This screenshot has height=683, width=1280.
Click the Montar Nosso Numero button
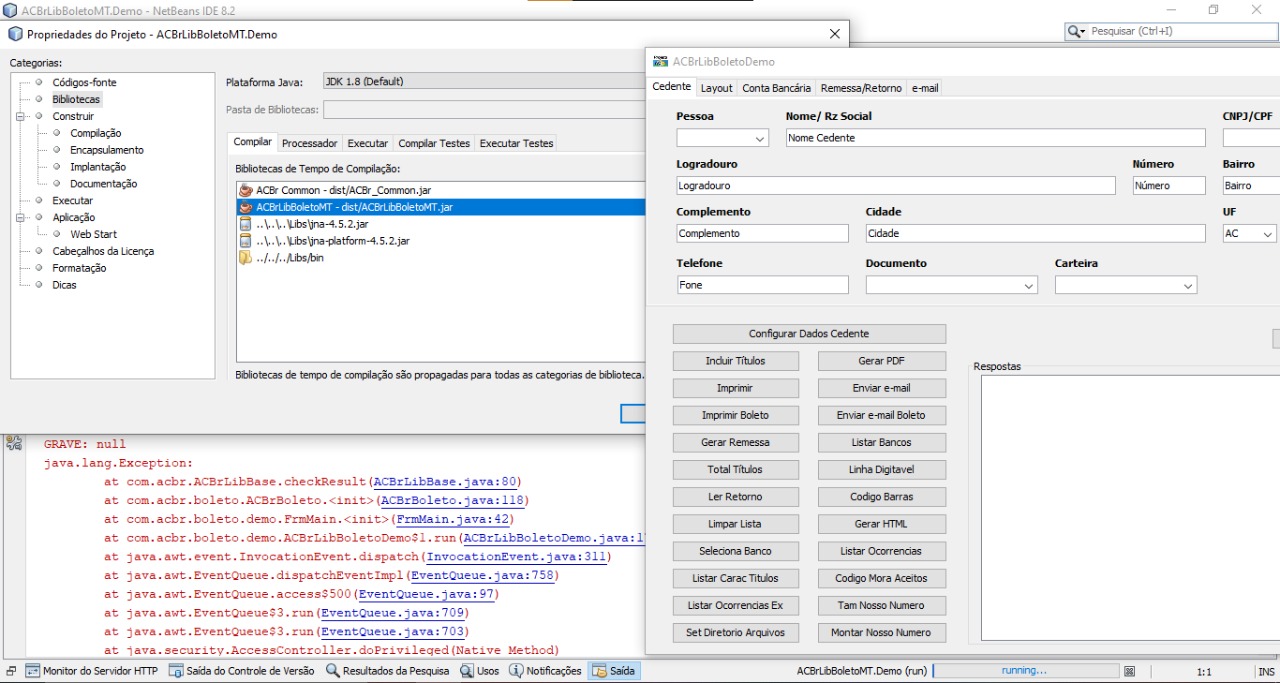point(881,633)
